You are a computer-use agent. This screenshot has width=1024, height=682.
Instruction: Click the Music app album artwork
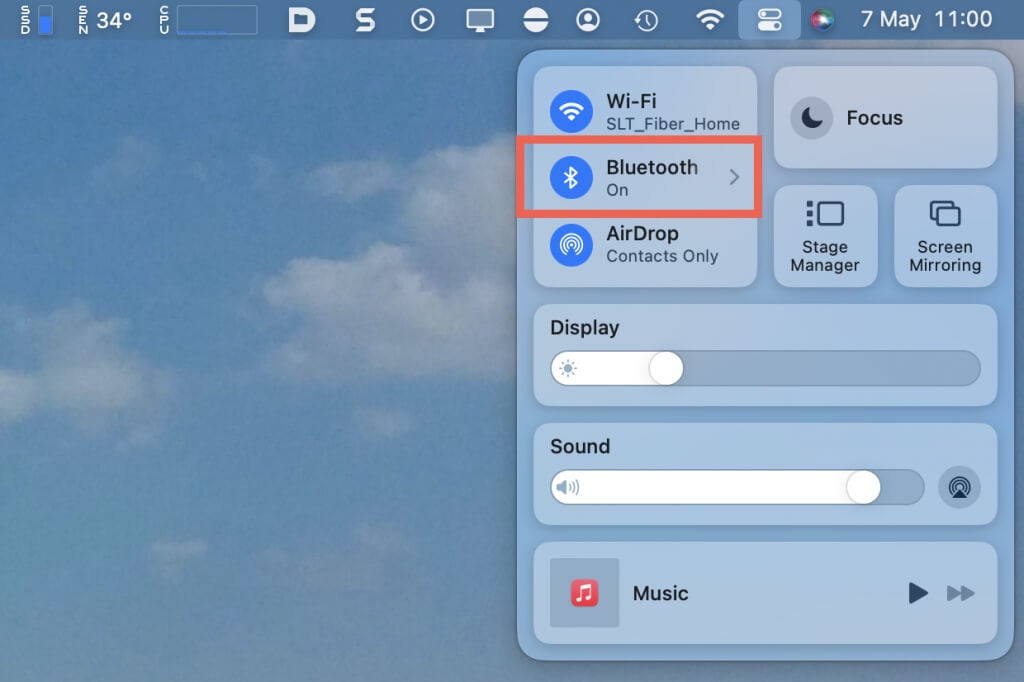tap(585, 593)
